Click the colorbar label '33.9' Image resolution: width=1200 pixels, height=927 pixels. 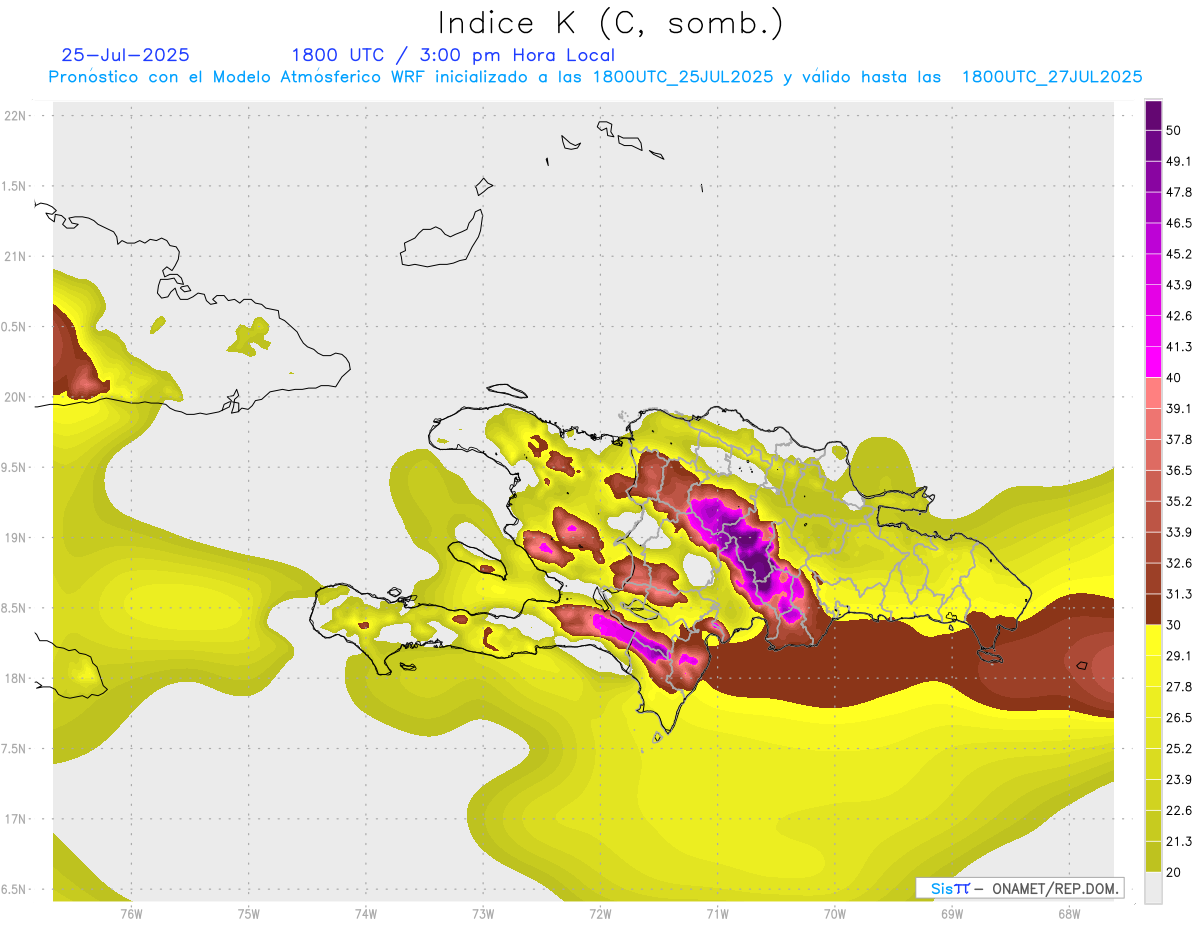(x=1179, y=532)
